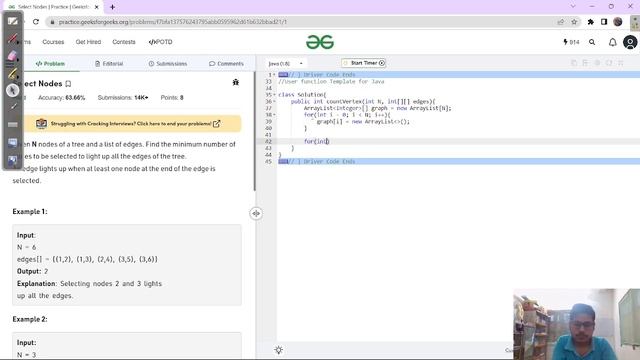Viewport: 640px width, 360px height.
Task: Click the Accuracy 63.66% text
Action: click(x=61, y=98)
